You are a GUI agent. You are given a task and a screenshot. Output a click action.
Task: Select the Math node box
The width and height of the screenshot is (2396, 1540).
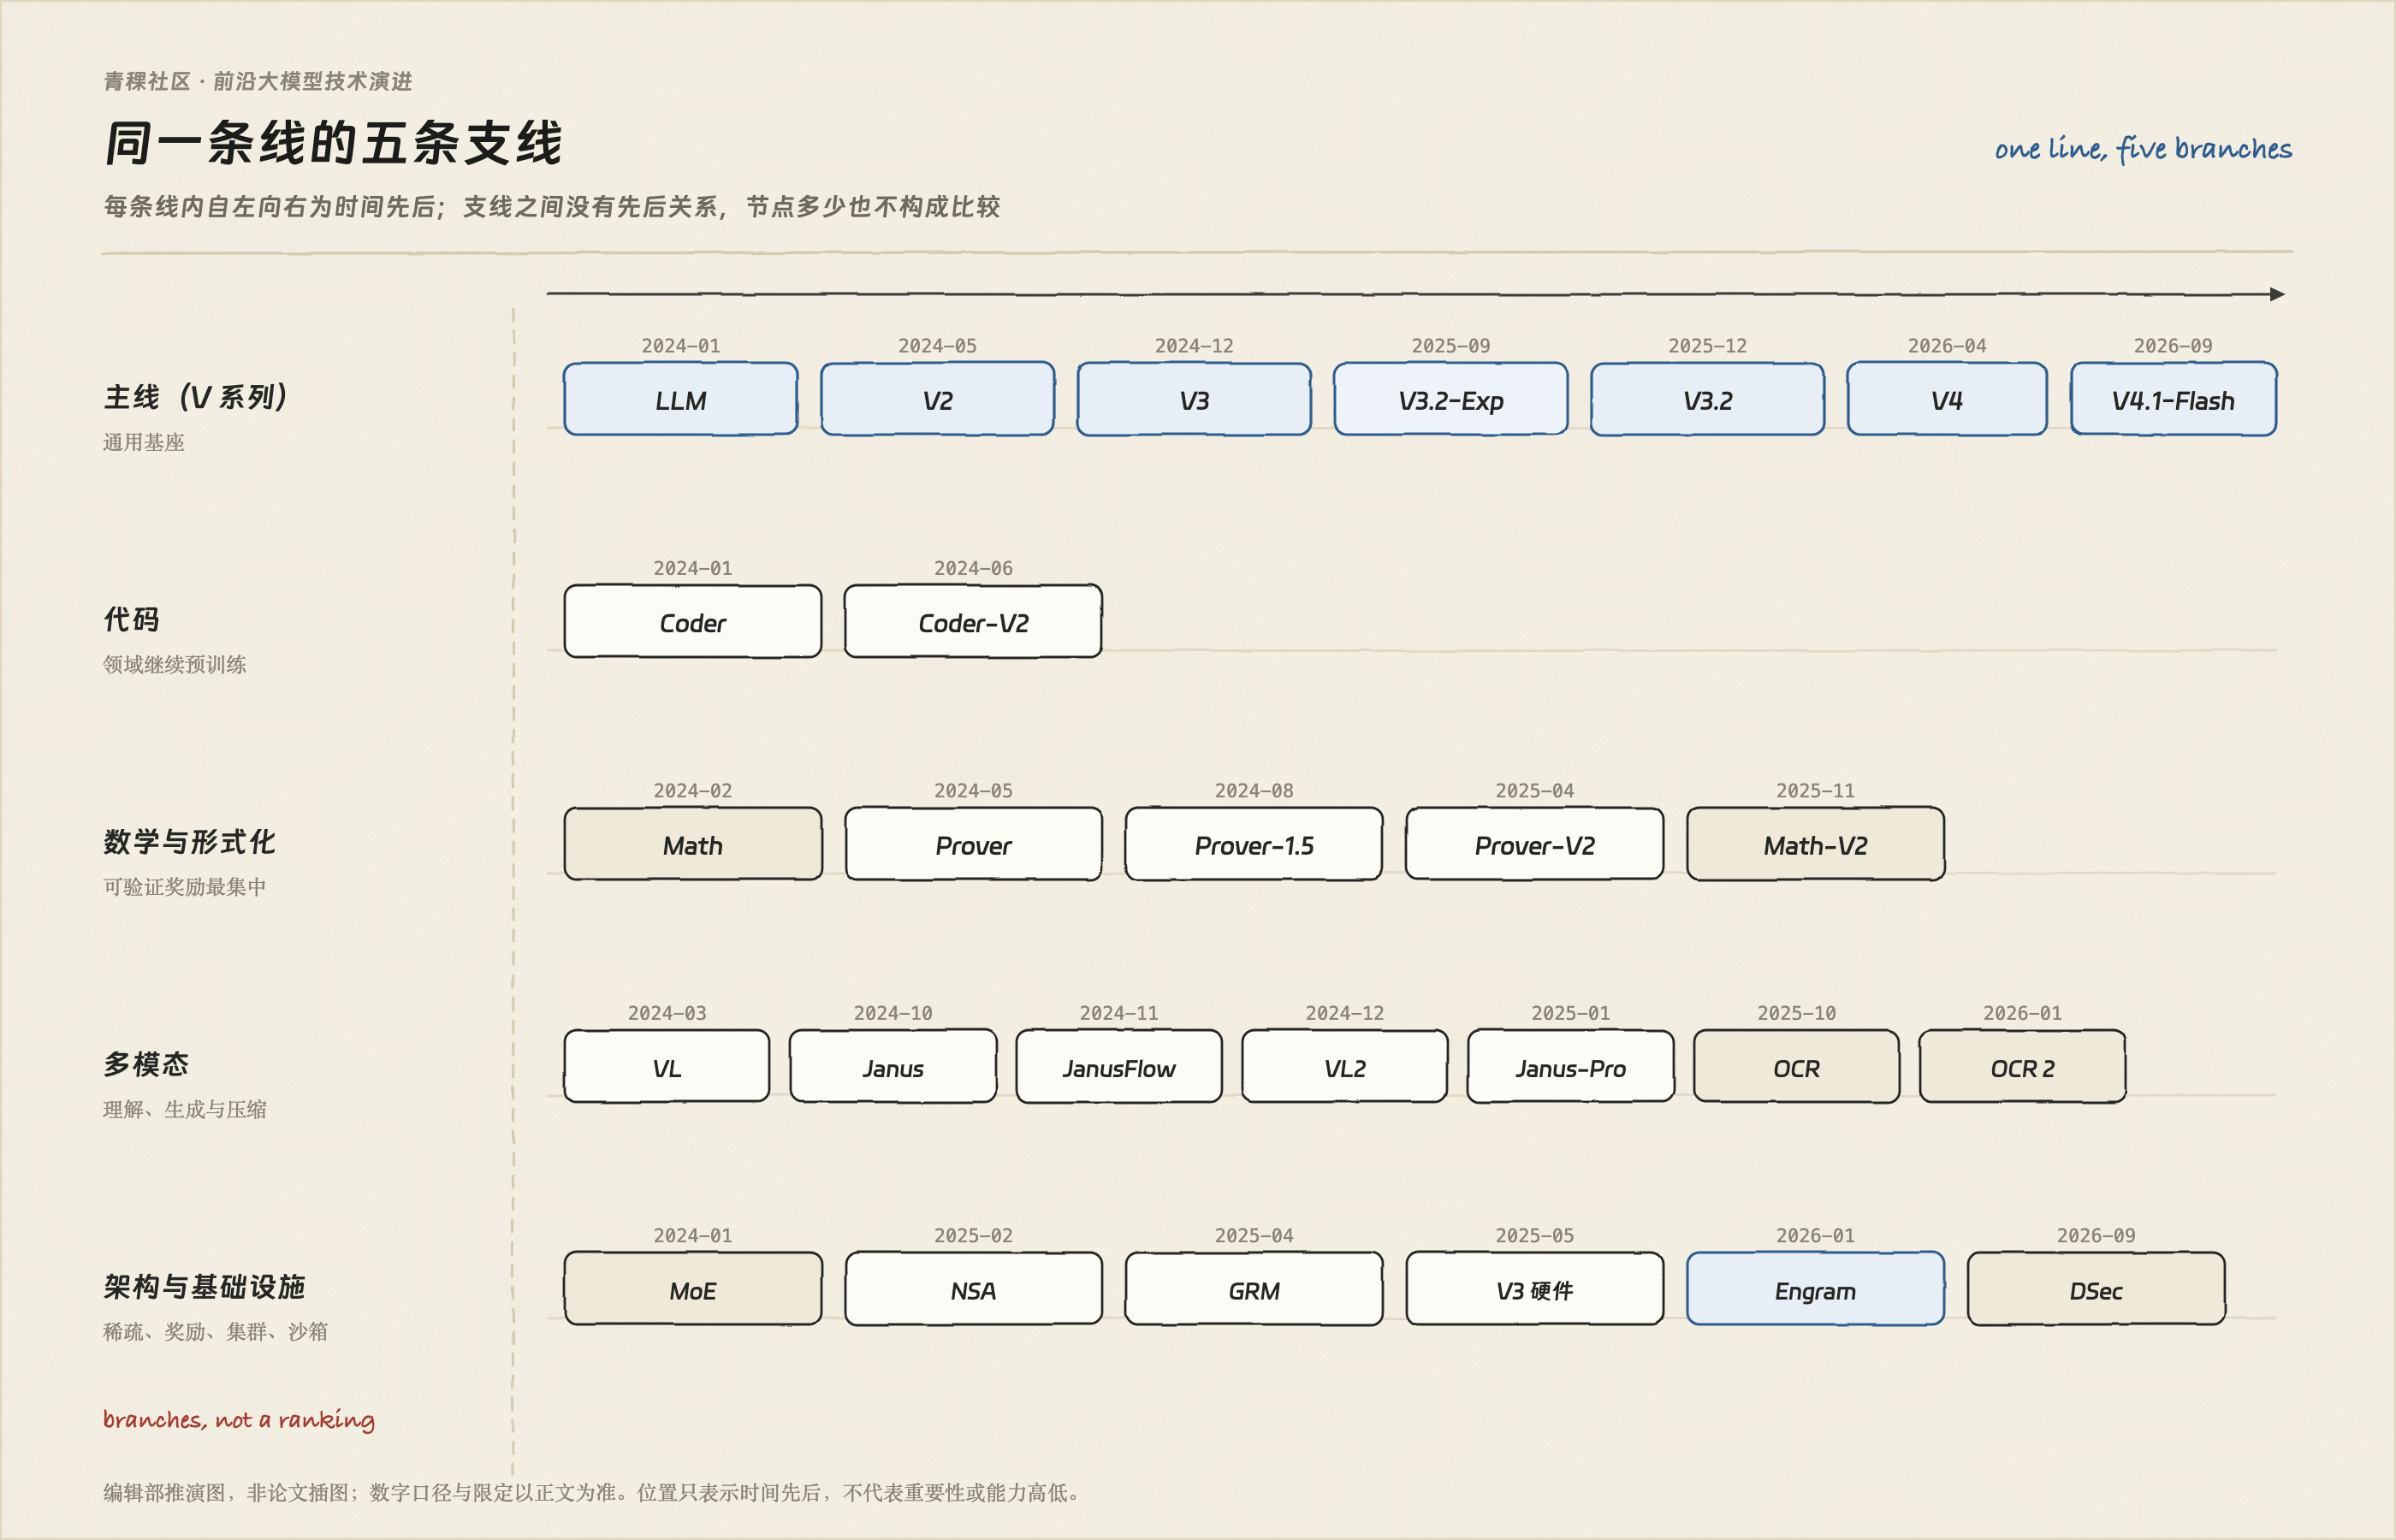693,844
